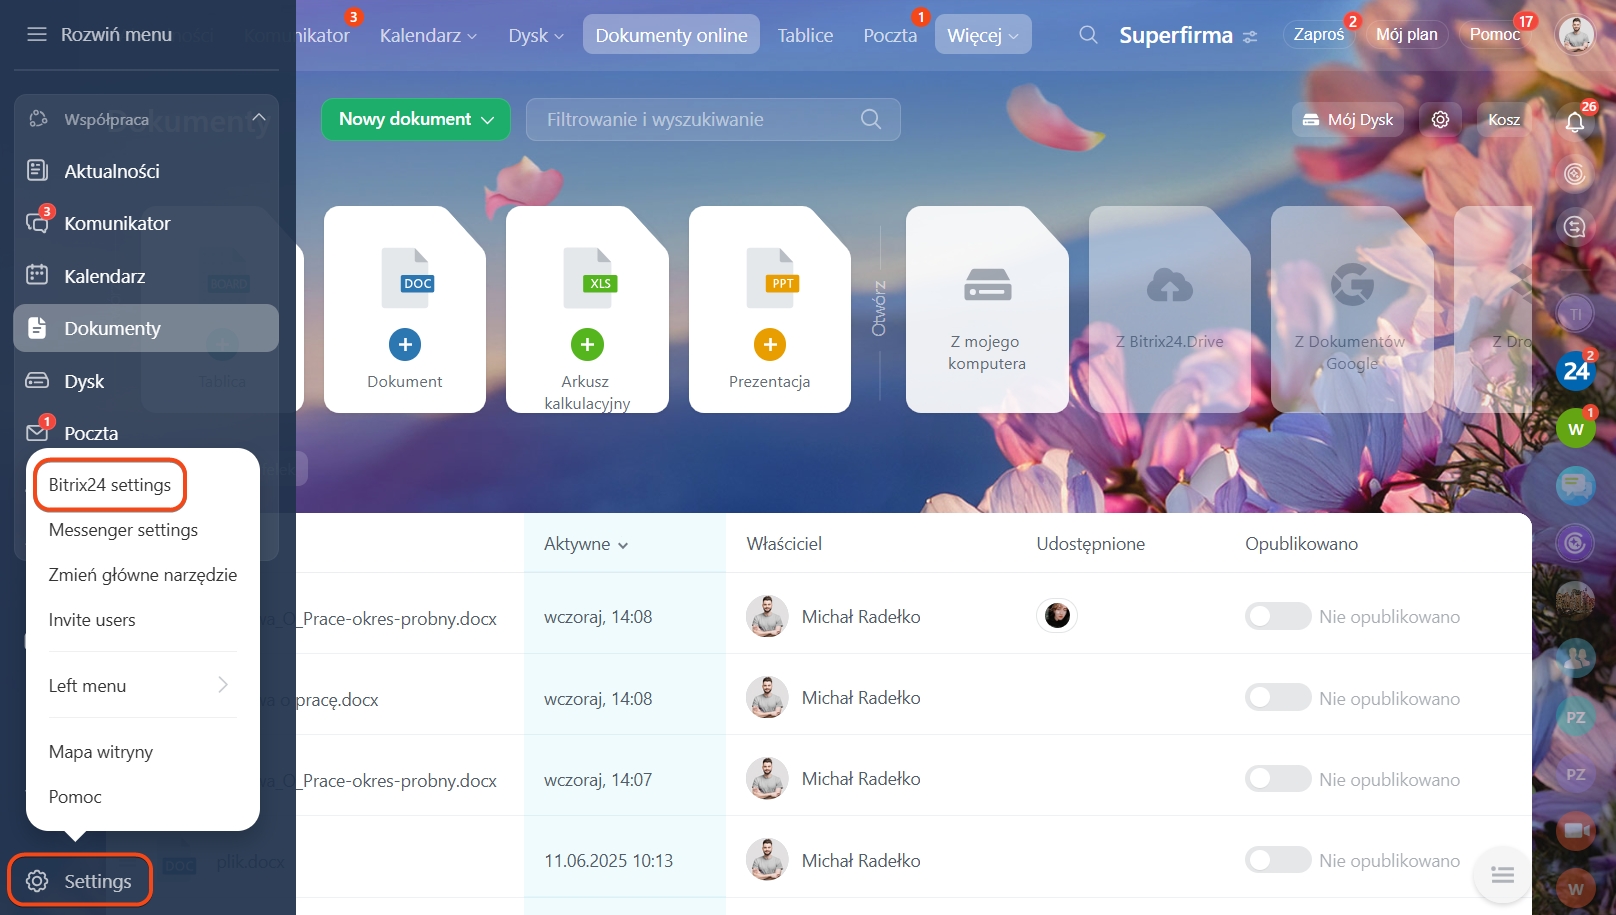
Task: Click the list menu floating button bottom right
Action: click(x=1502, y=876)
